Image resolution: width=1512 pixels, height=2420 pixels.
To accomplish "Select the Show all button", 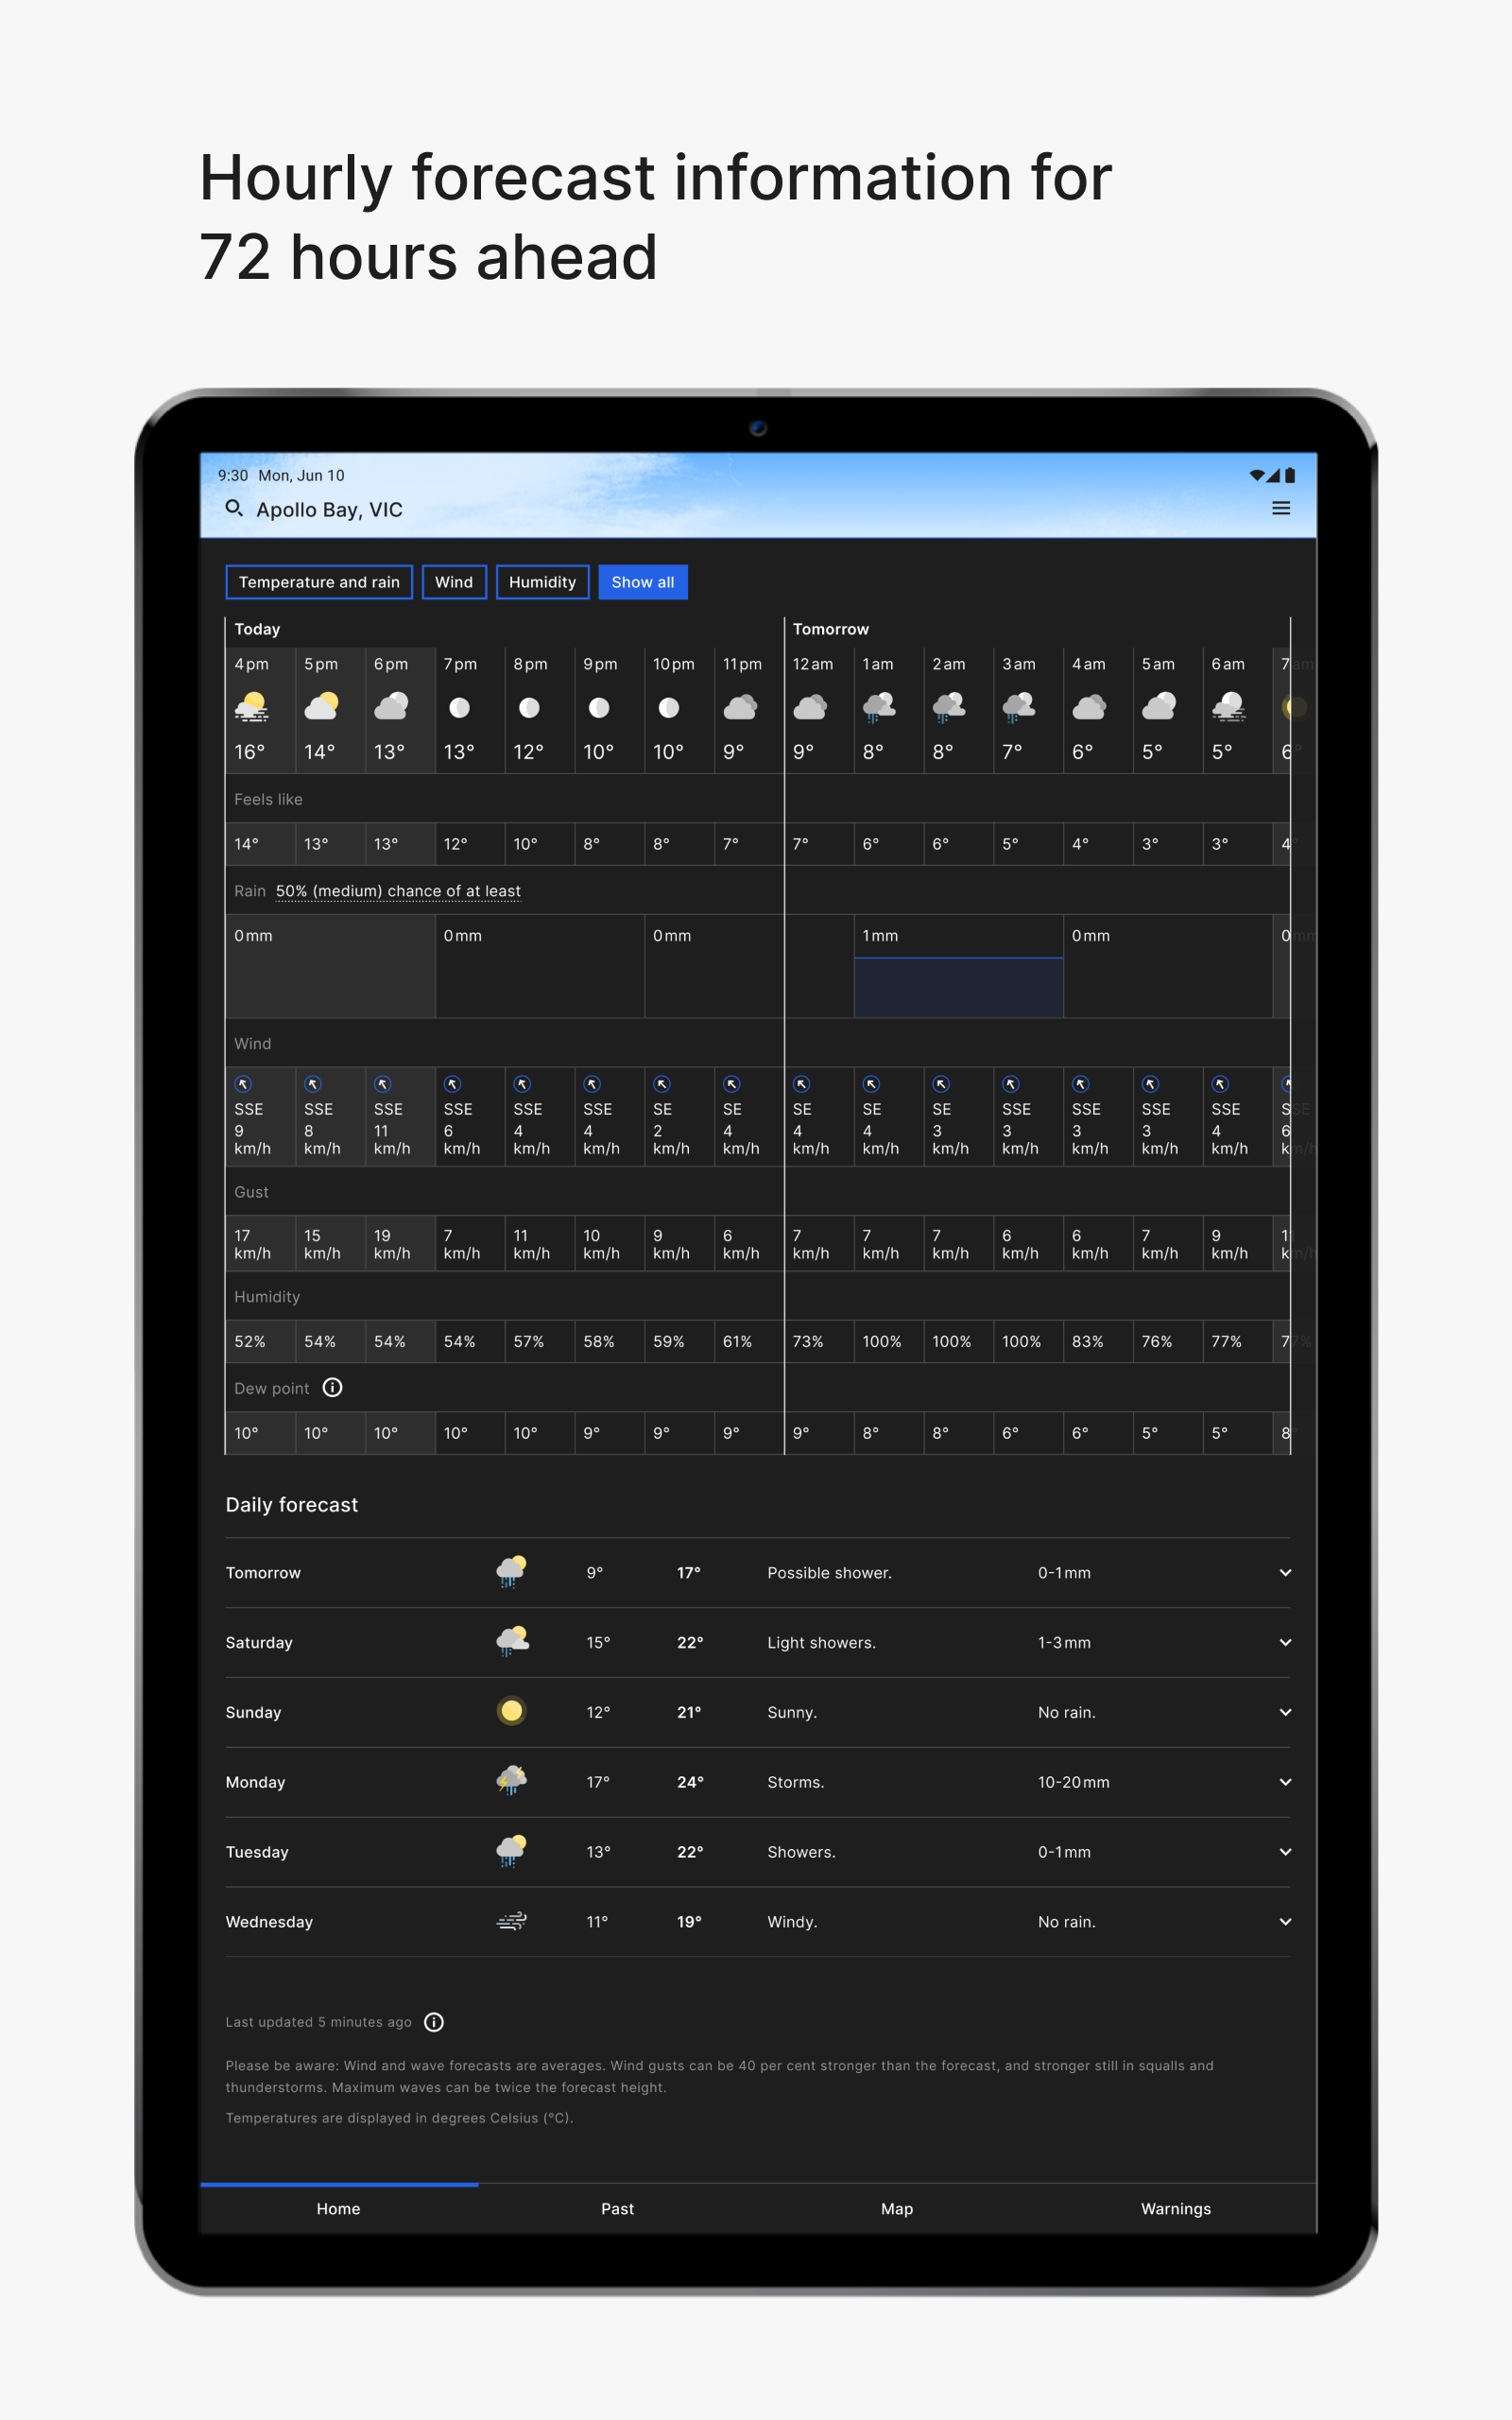I will point(642,582).
